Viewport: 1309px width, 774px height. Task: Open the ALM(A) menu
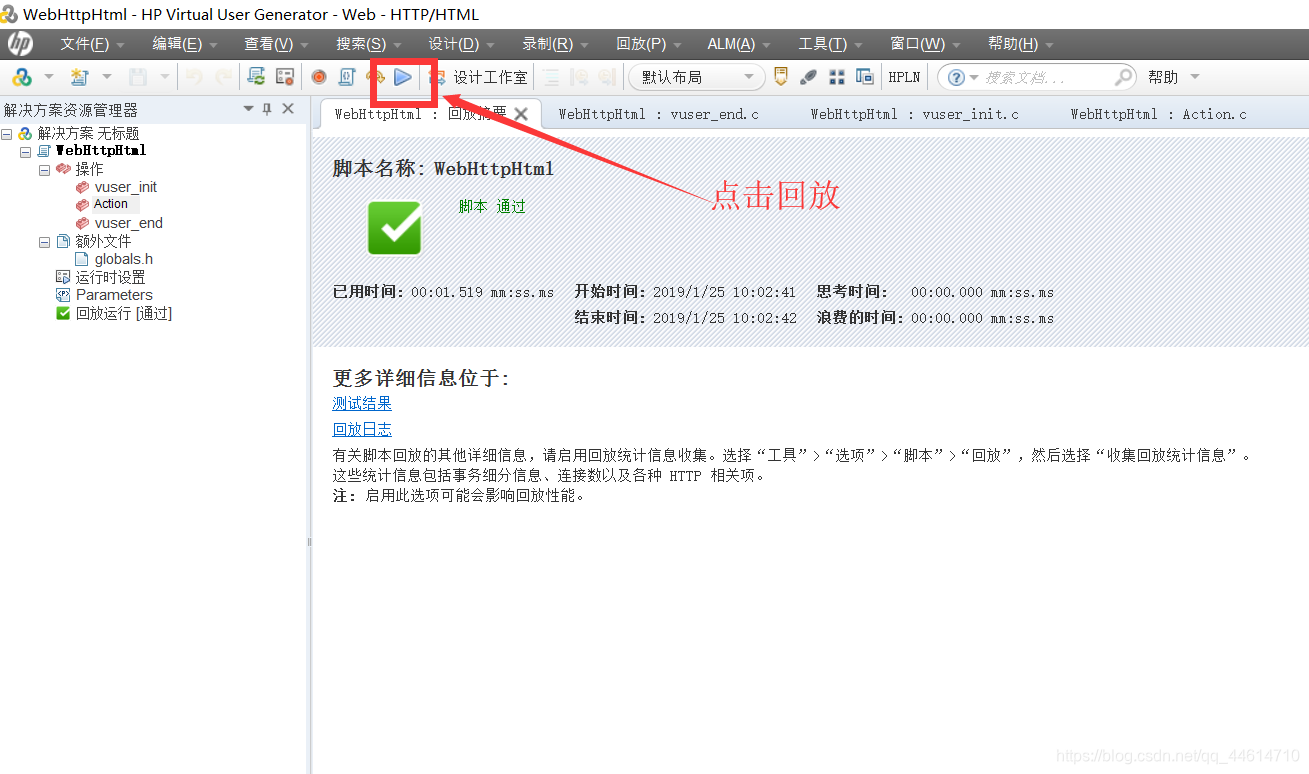click(x=739, y=44)
